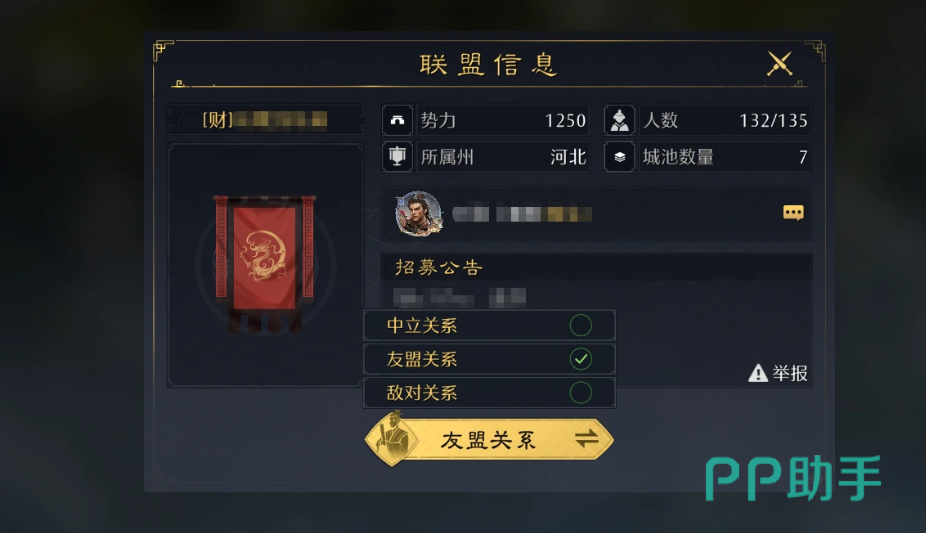Select the 敌对关系 hostile radio option
The width and height of the screenshot is (926, 533).
tap(581, 393)
